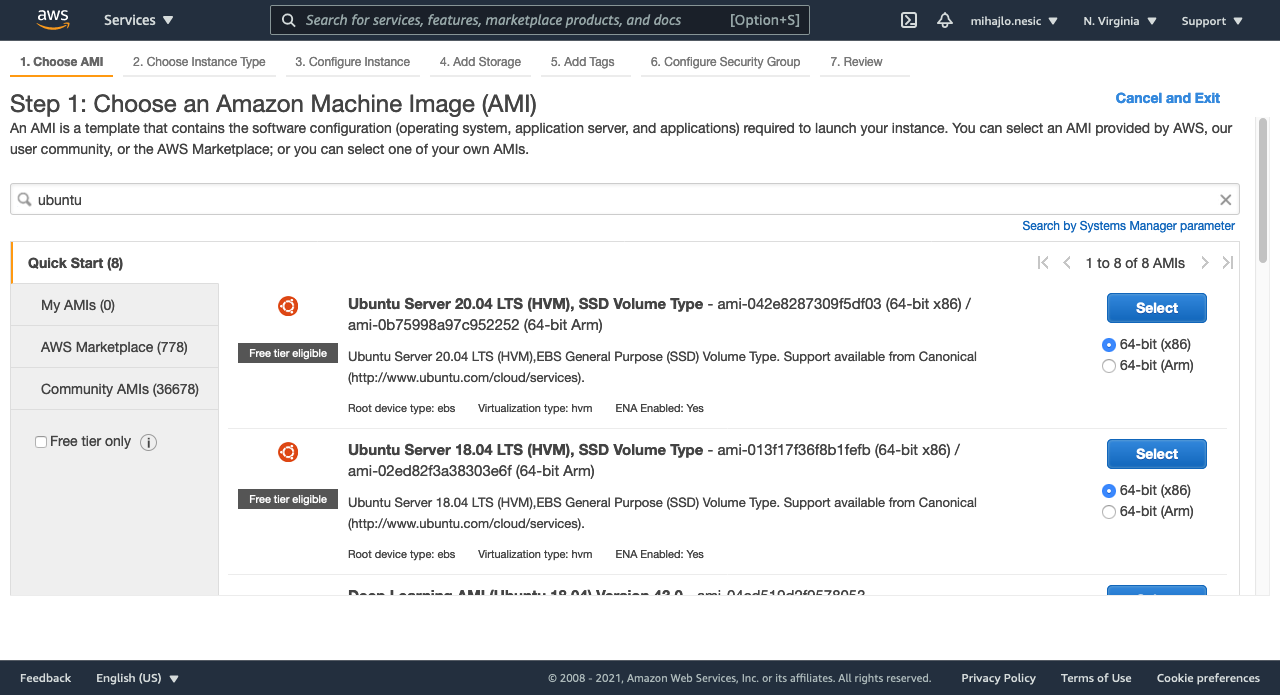Switch to 3. Configure Instance tab
This screenshot has height=695, width=1280.
[352, 62]
